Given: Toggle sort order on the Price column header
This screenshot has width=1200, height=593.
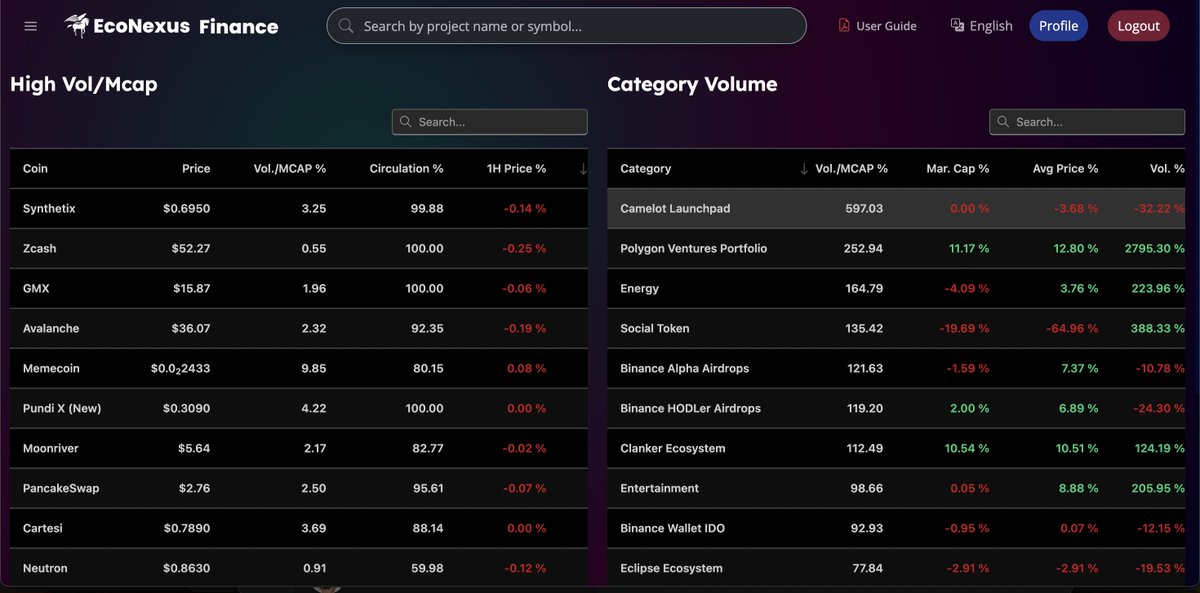Looking at the screenshot, I should [x=196, y=168].
